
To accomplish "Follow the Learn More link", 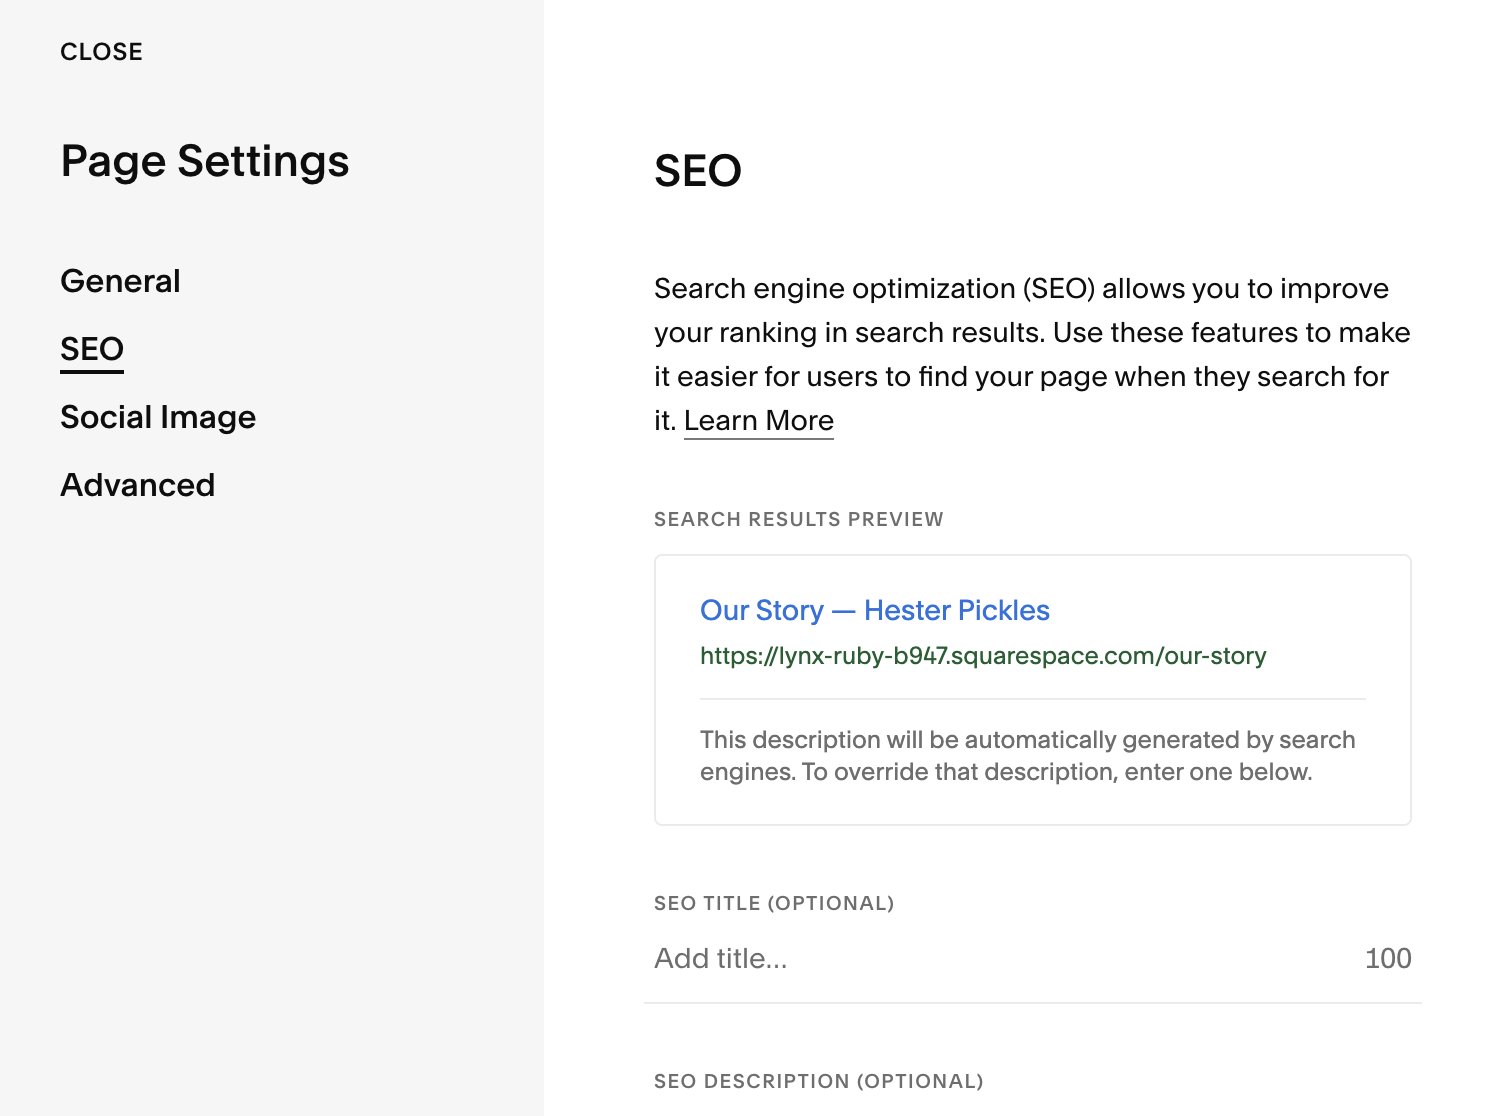I will (x=758, y=421).
